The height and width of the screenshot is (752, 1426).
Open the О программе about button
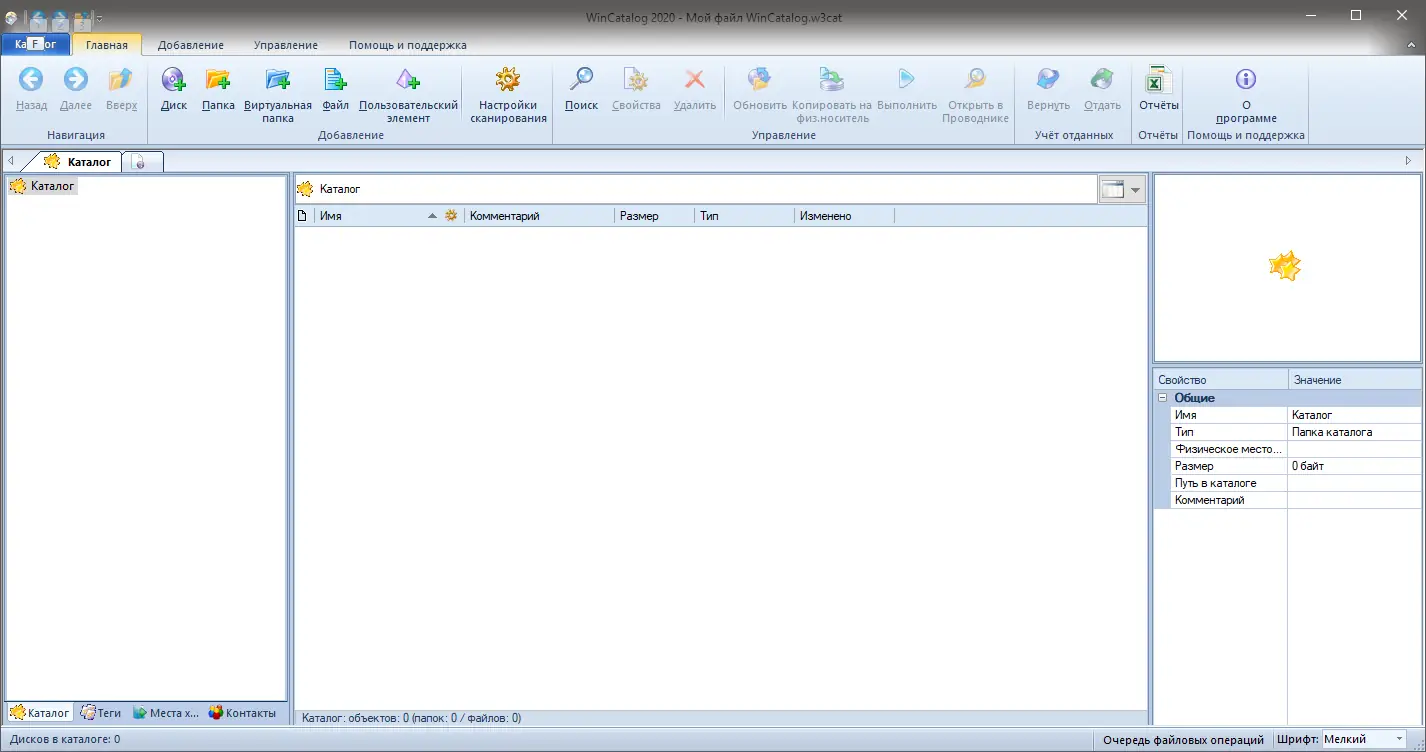pyautogui.click(x=1245, y=95)
